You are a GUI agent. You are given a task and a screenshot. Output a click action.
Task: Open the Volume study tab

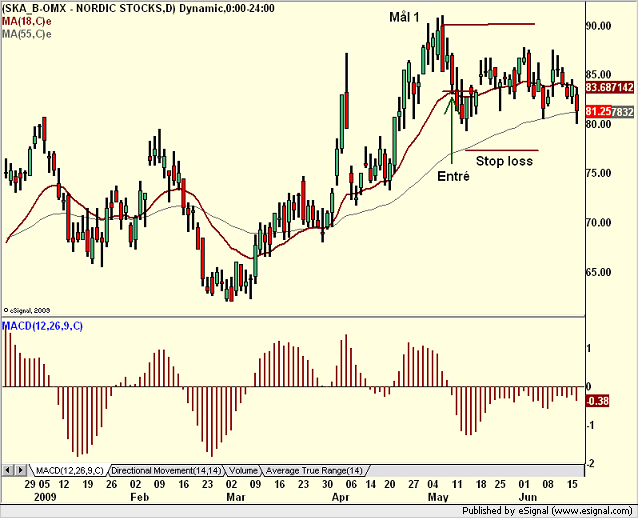click(243, 471)
